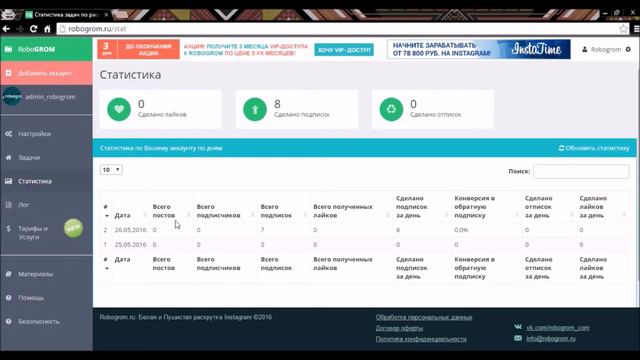Close the Статистика browser tab

[106, 14]
